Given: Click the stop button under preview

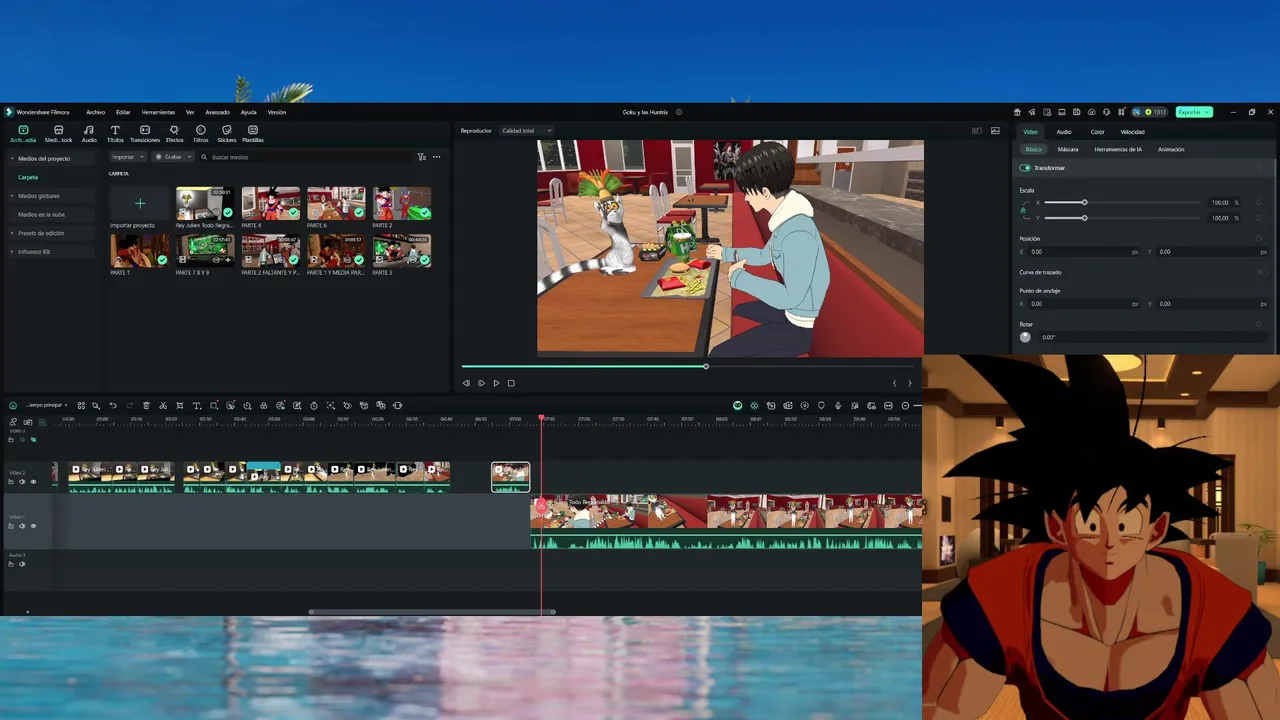Looking at the screenshot, I should [511, 383].
